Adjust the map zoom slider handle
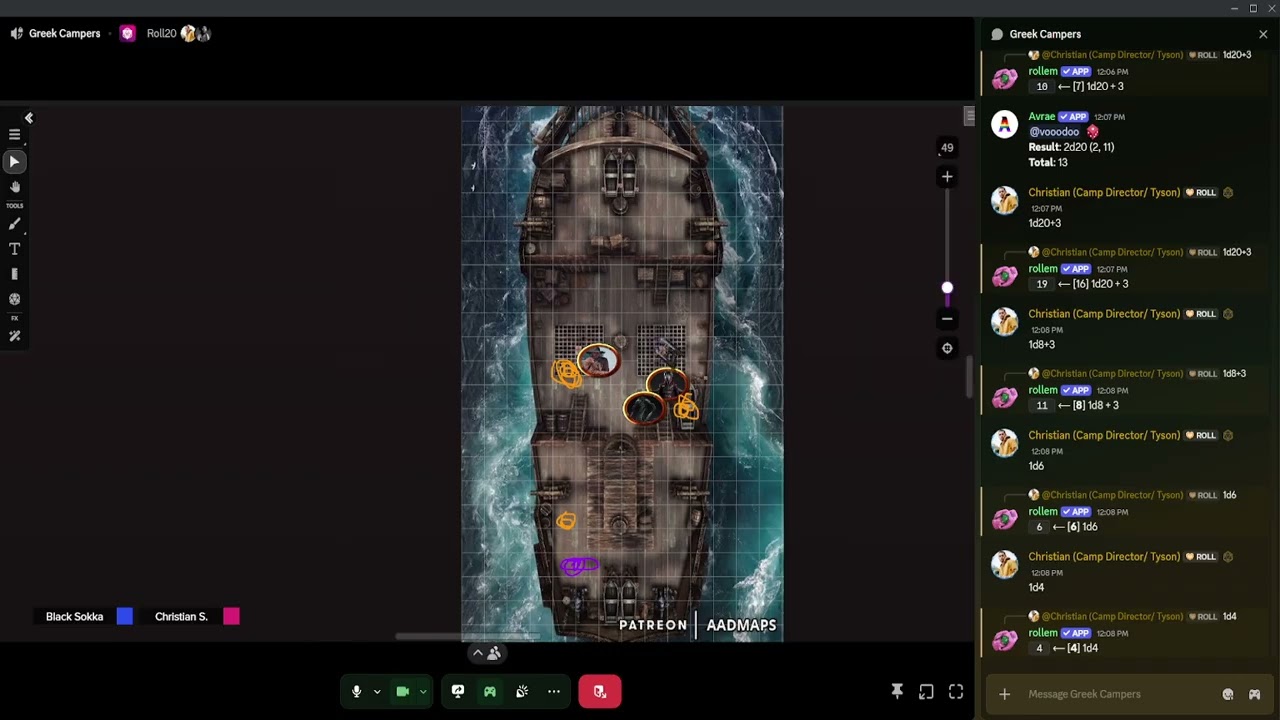The height and width of the screenshot is (720, 1280). pos(947,288)
